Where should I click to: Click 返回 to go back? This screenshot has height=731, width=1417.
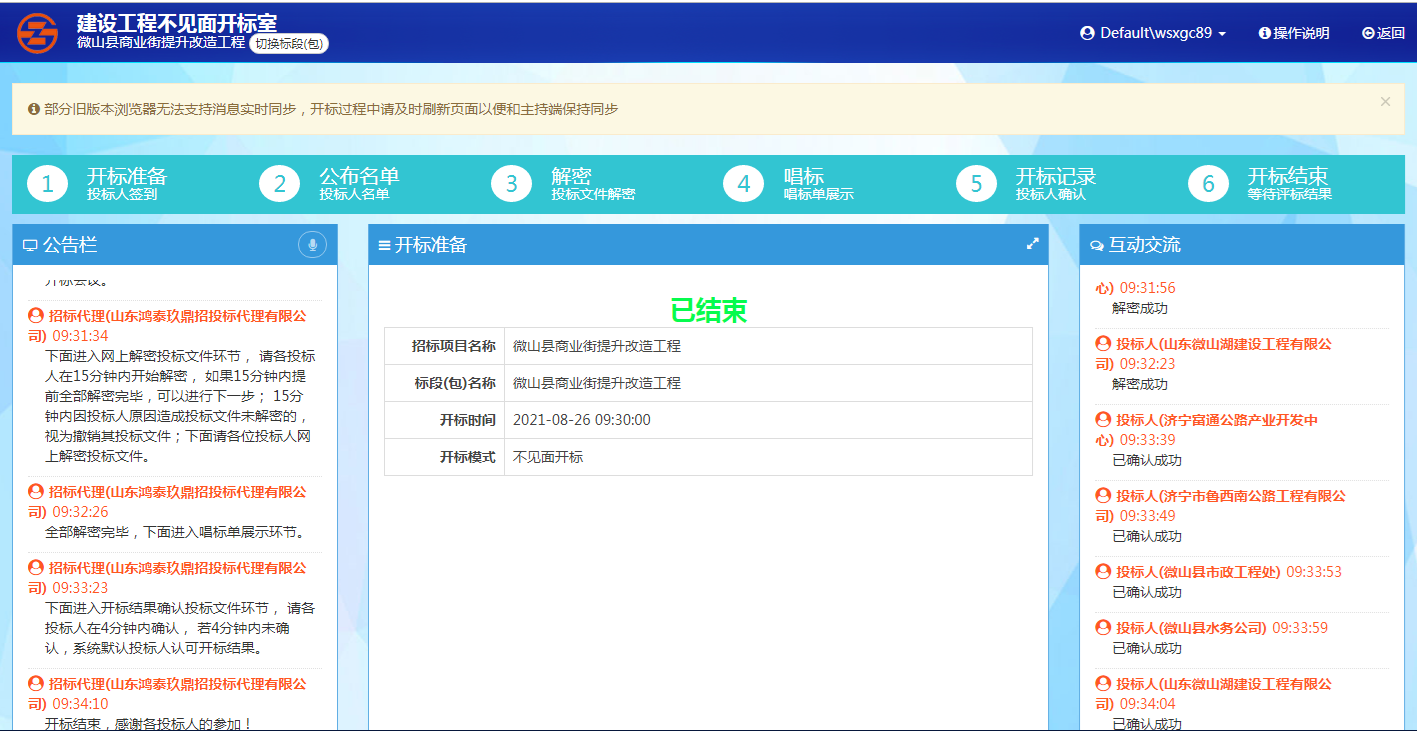(x=1383, y=33)
